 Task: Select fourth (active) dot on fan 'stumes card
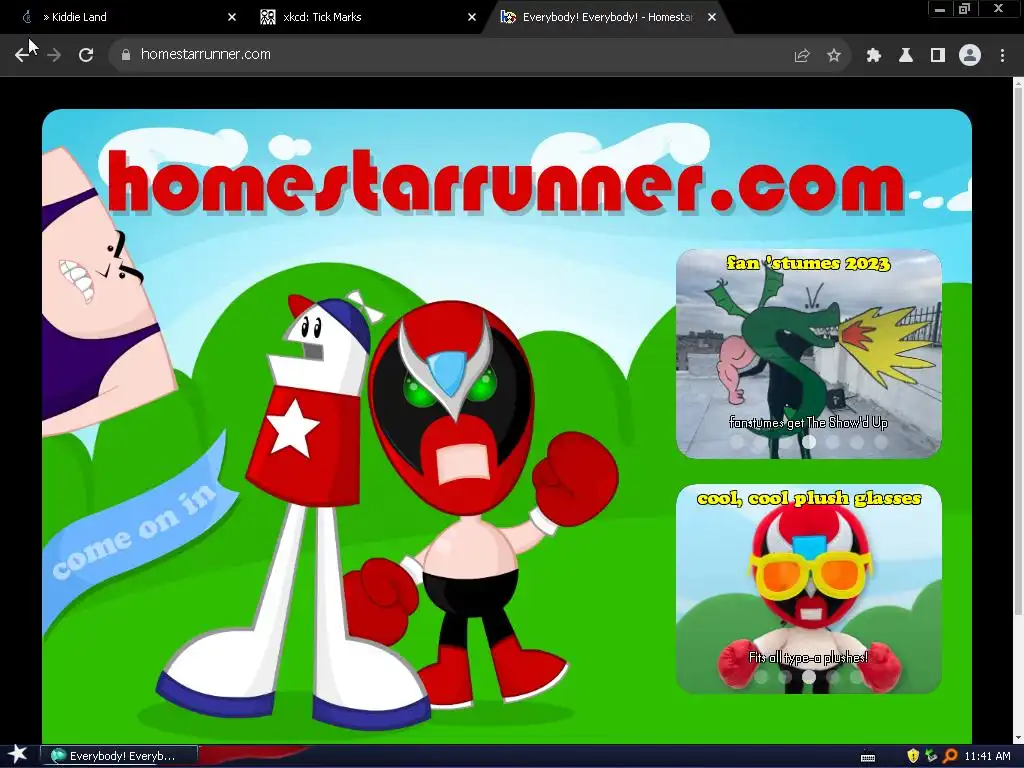tap(808, 442)
